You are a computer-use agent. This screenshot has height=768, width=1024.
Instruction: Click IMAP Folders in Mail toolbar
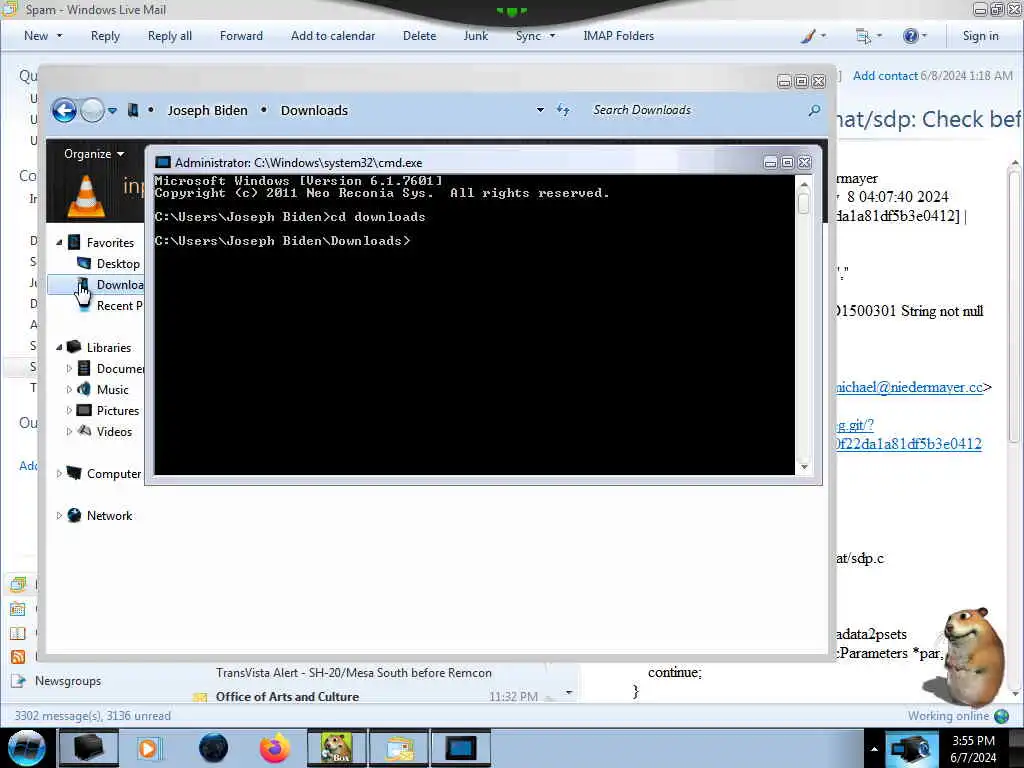pyautogui.click(x=618, y=36)
